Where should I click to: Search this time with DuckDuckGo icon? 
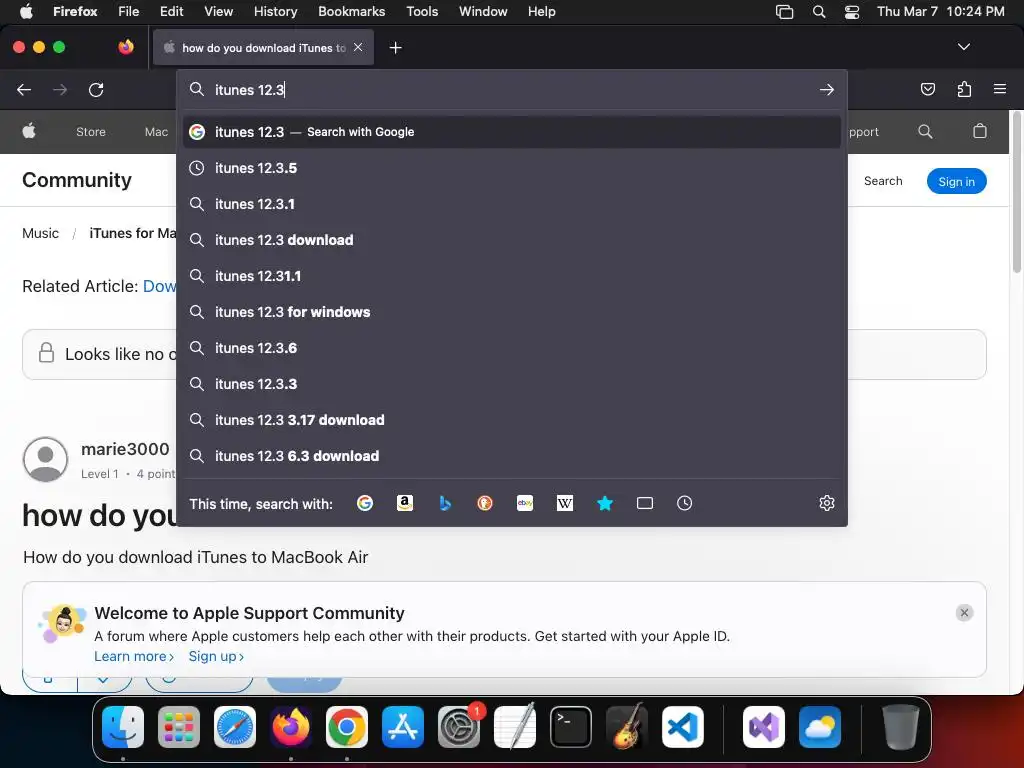(x=485, y=503)
